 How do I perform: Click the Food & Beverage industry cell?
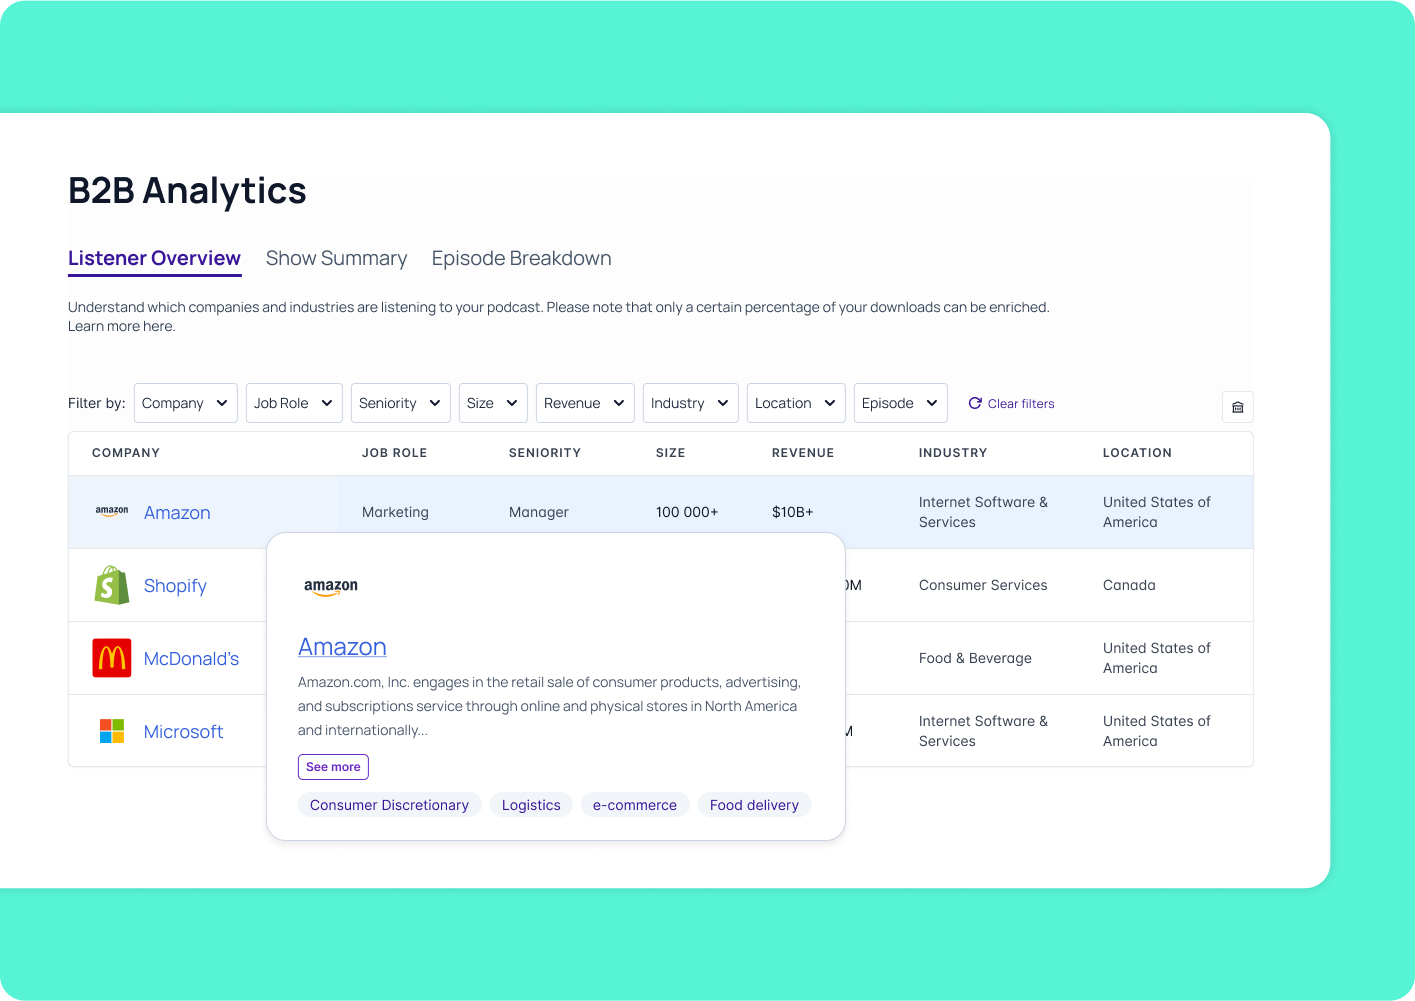pos(975,658)
